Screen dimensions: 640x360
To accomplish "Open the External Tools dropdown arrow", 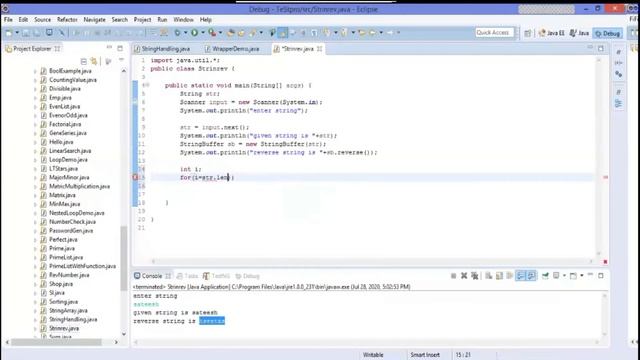I will pyautogui.click(x=220, y=33).
